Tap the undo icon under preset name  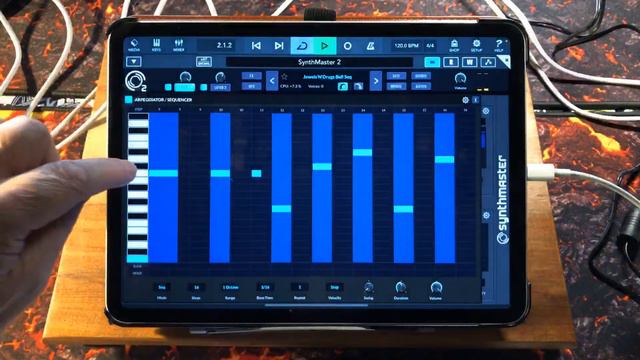tap(343, 86)
